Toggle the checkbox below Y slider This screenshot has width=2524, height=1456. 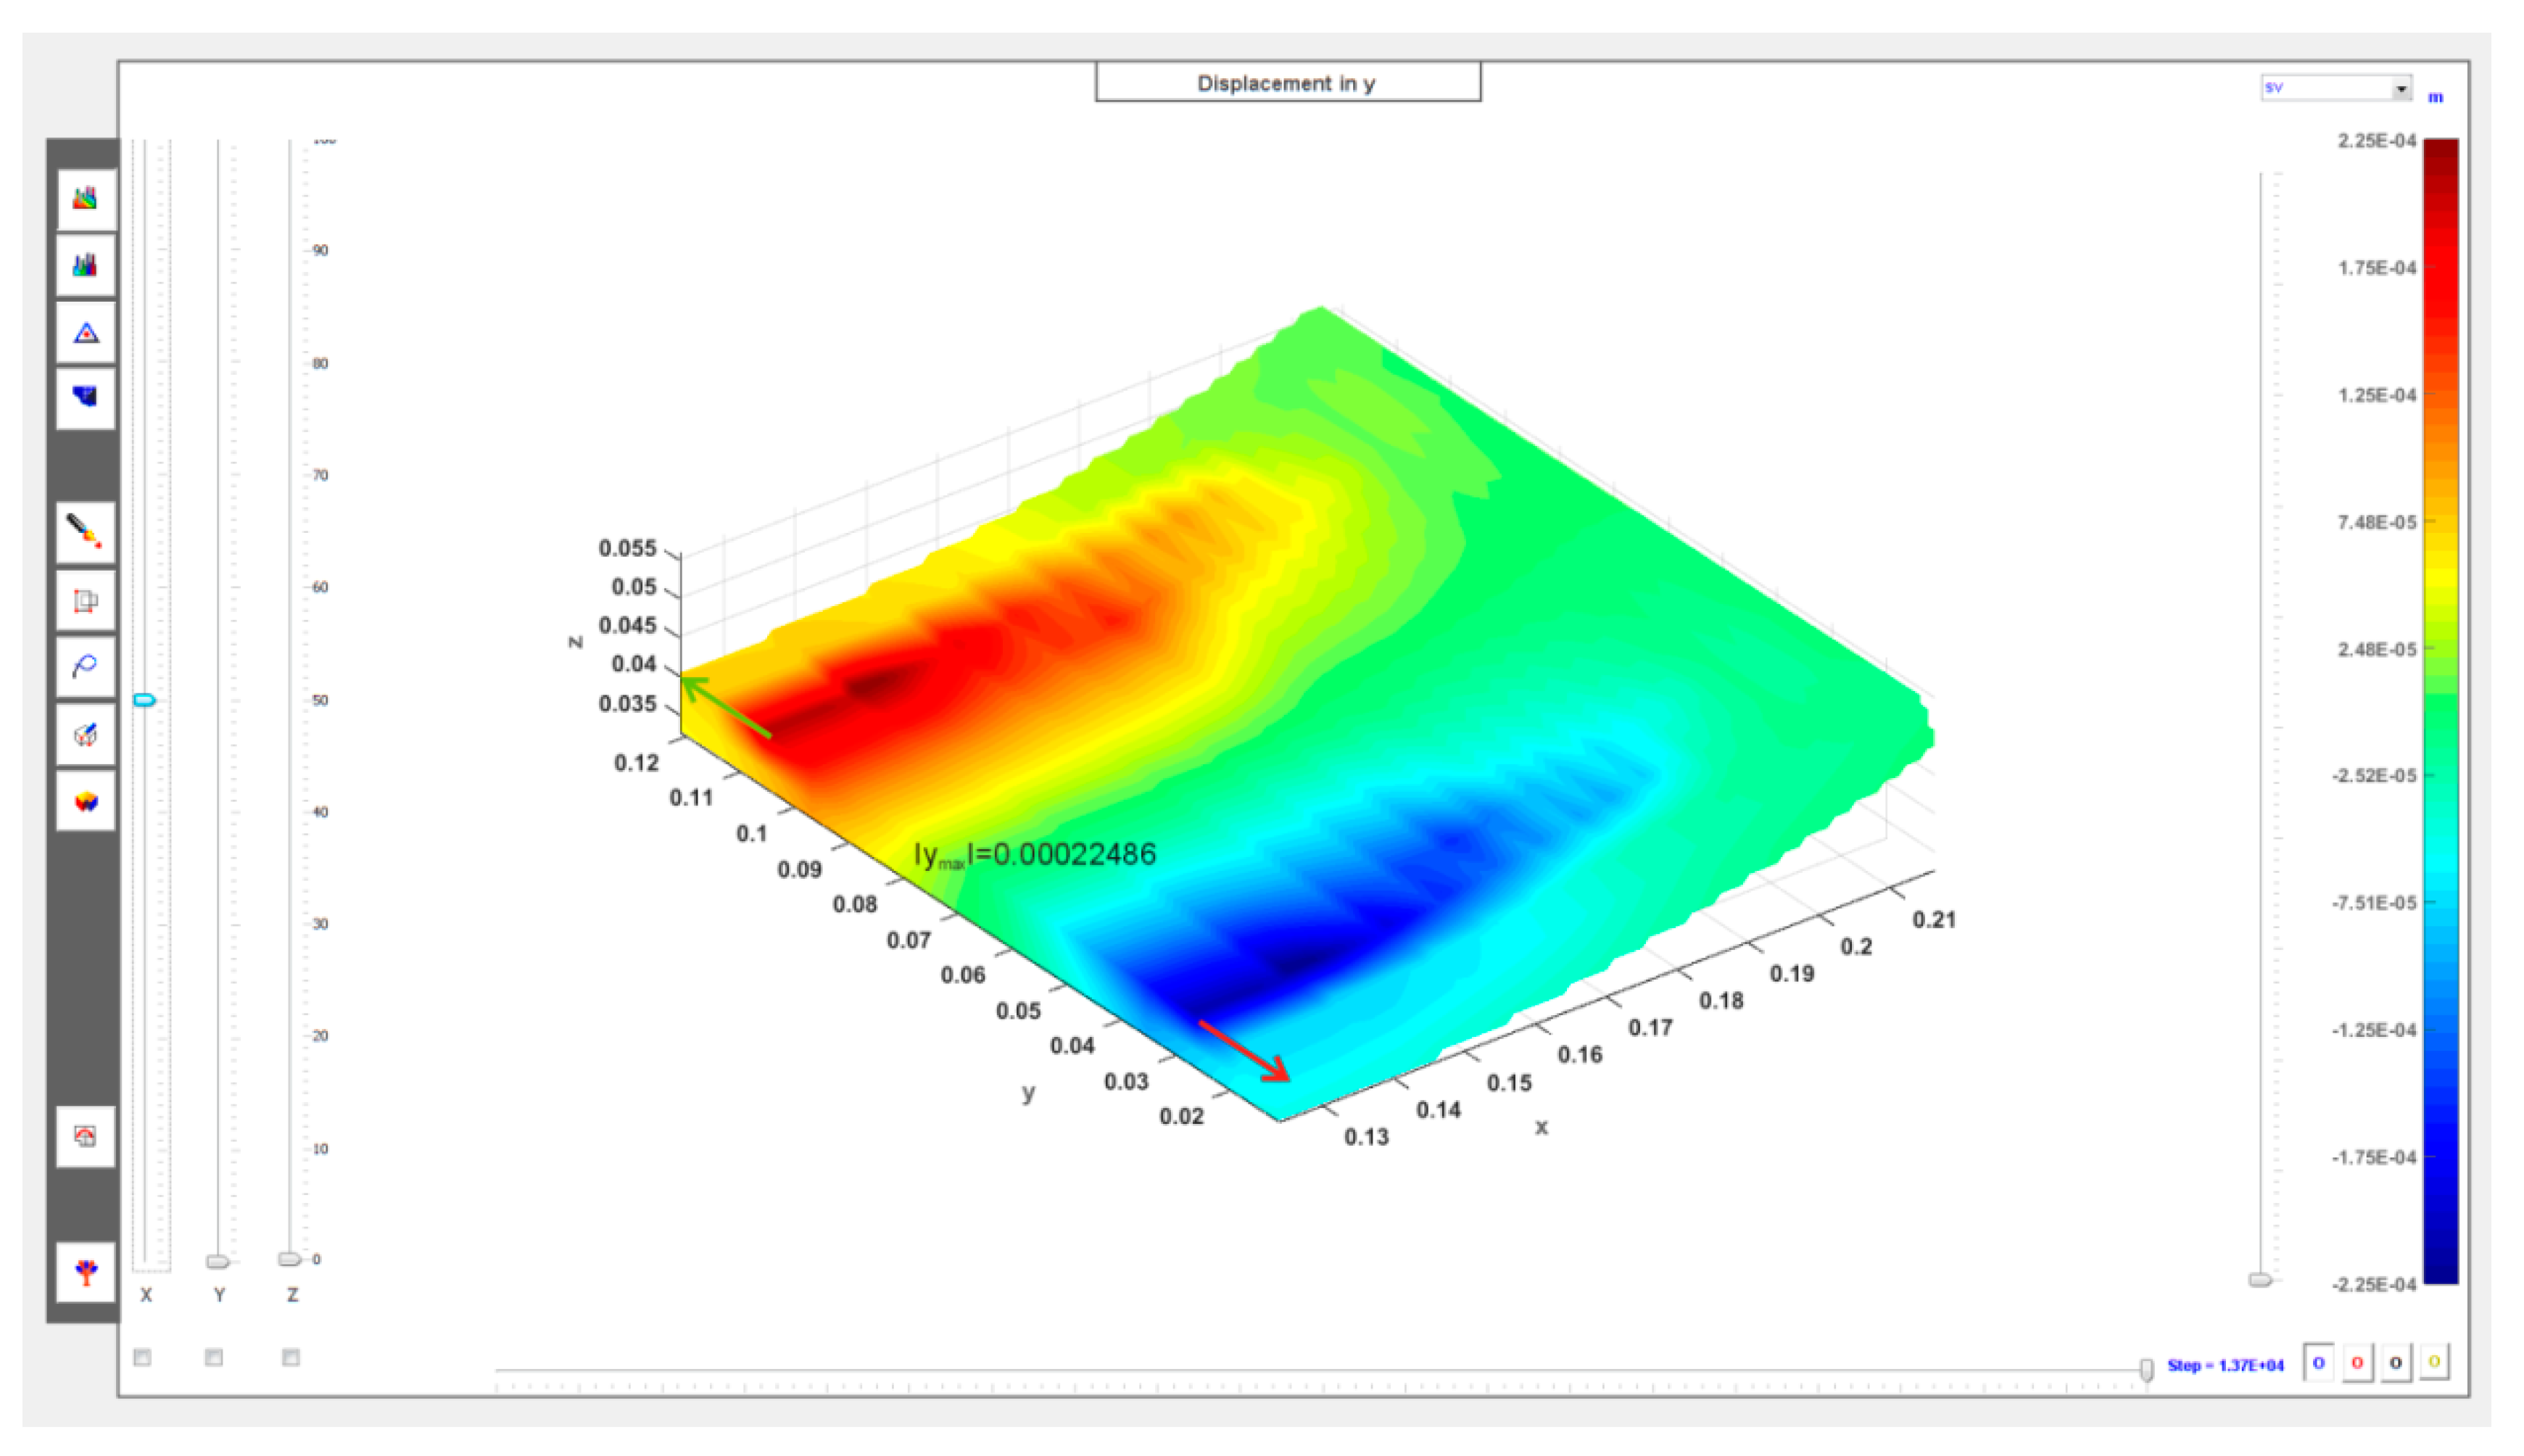214,1357
